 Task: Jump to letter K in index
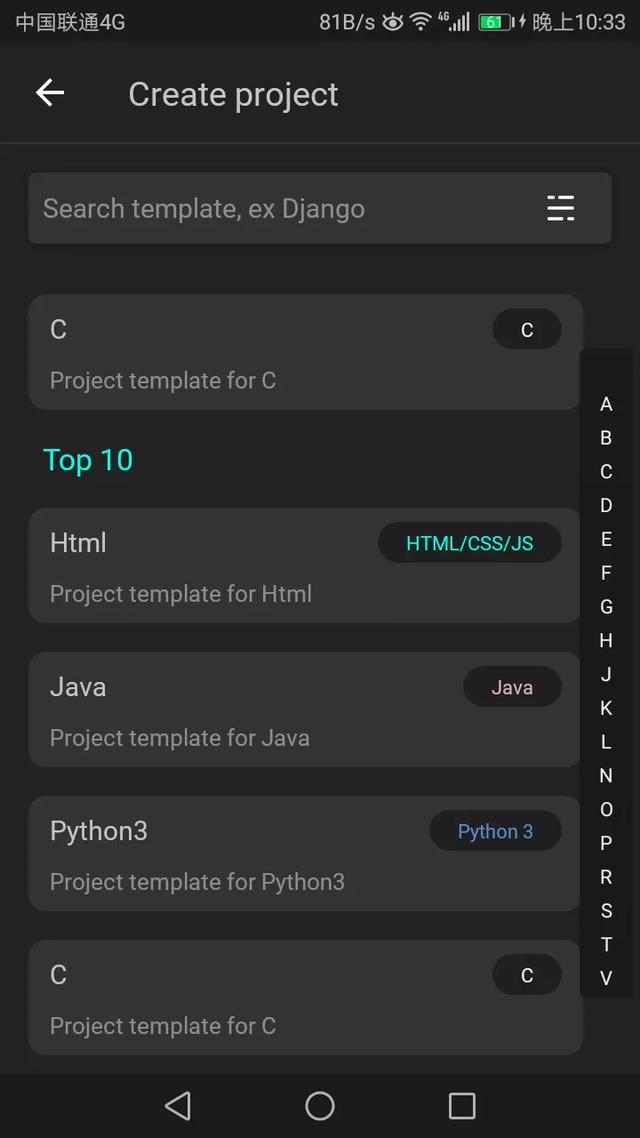[607, 708]
